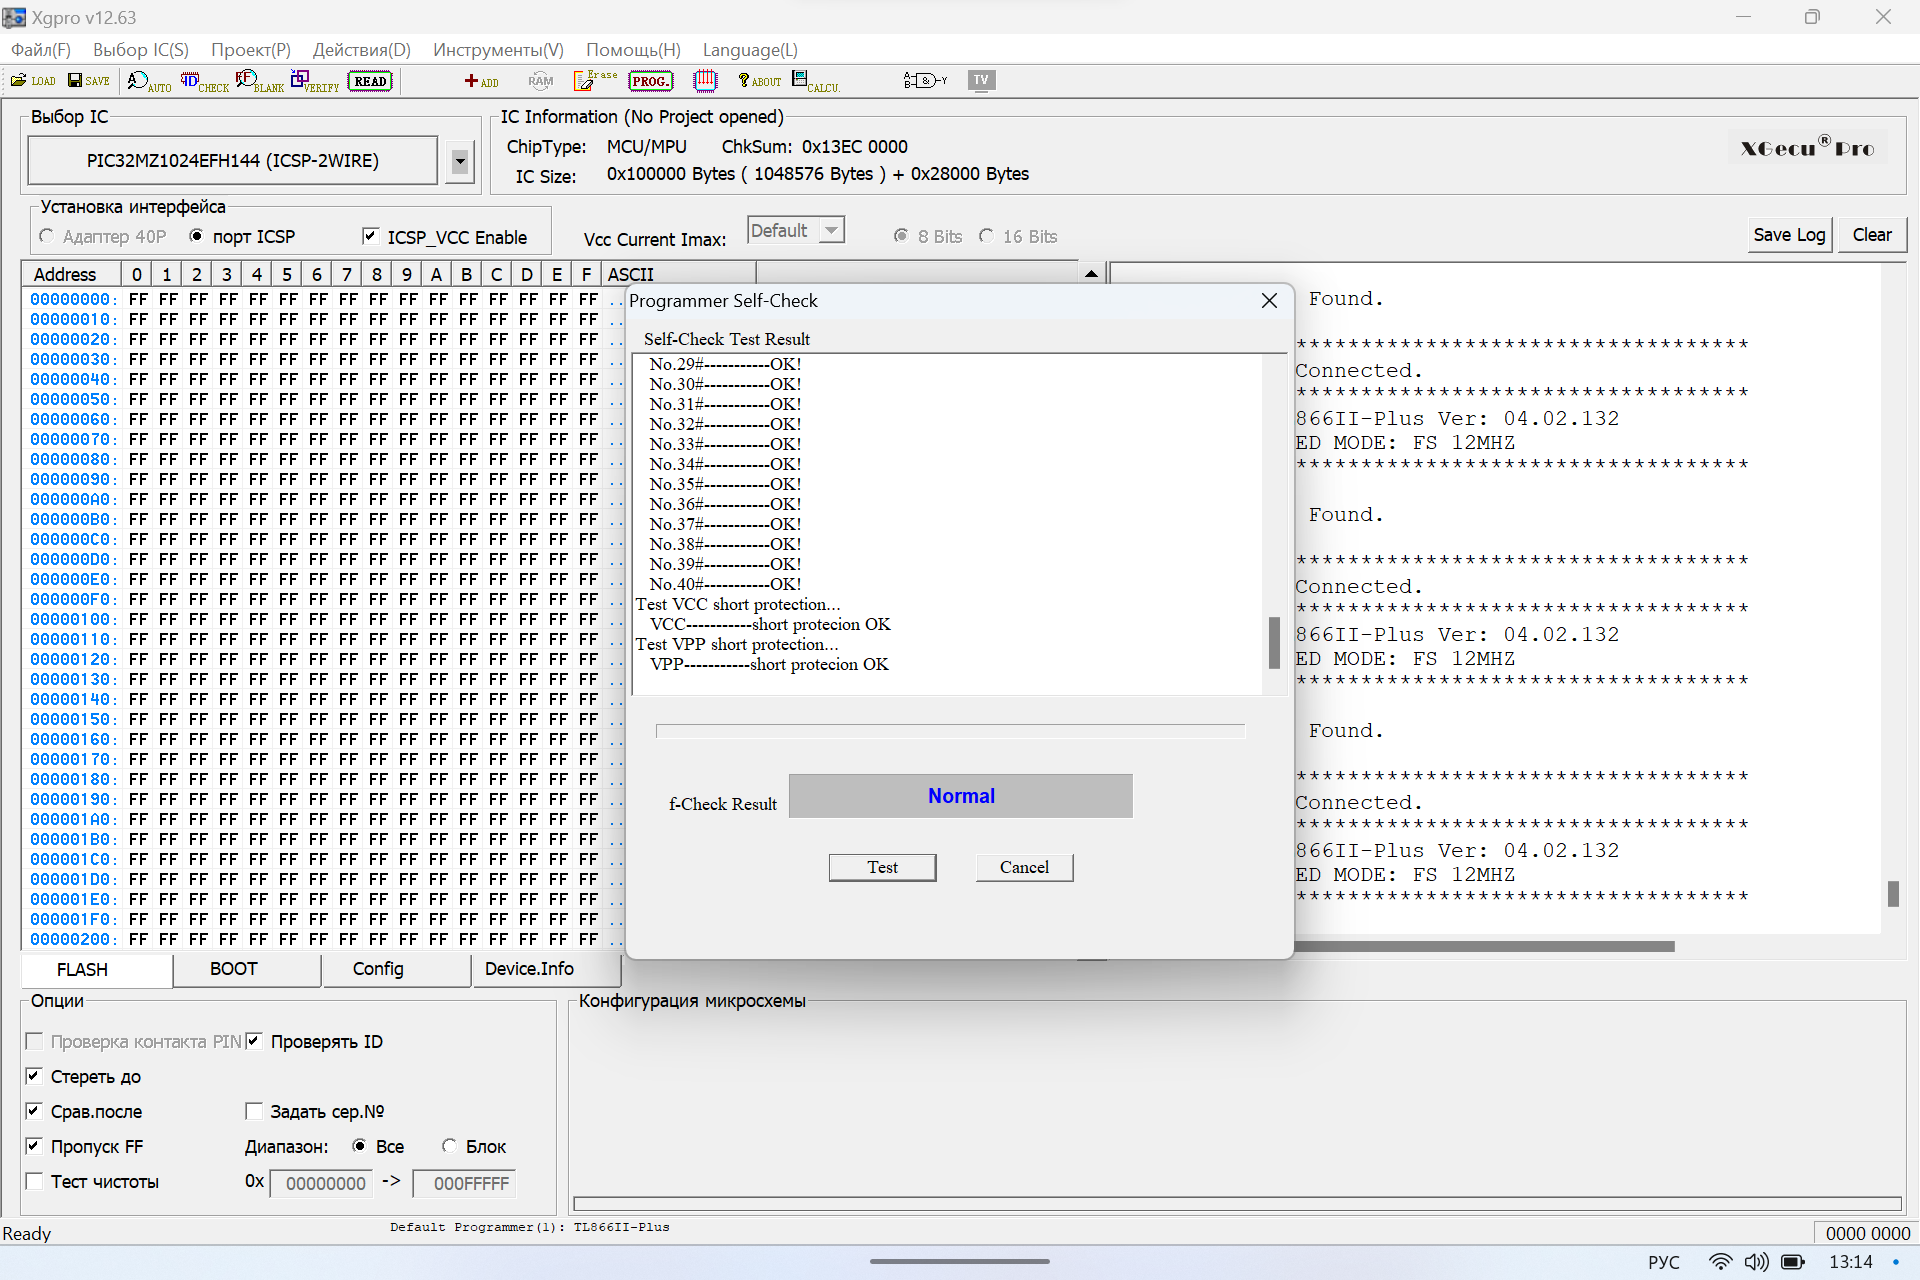Open the Vcc Current Imax Default dropdown
This screenshot has width=1920, height=1280.
(x=830, y=231)
